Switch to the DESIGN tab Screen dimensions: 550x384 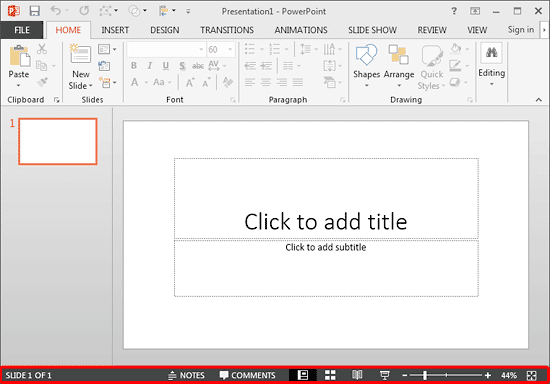[165, 30]
